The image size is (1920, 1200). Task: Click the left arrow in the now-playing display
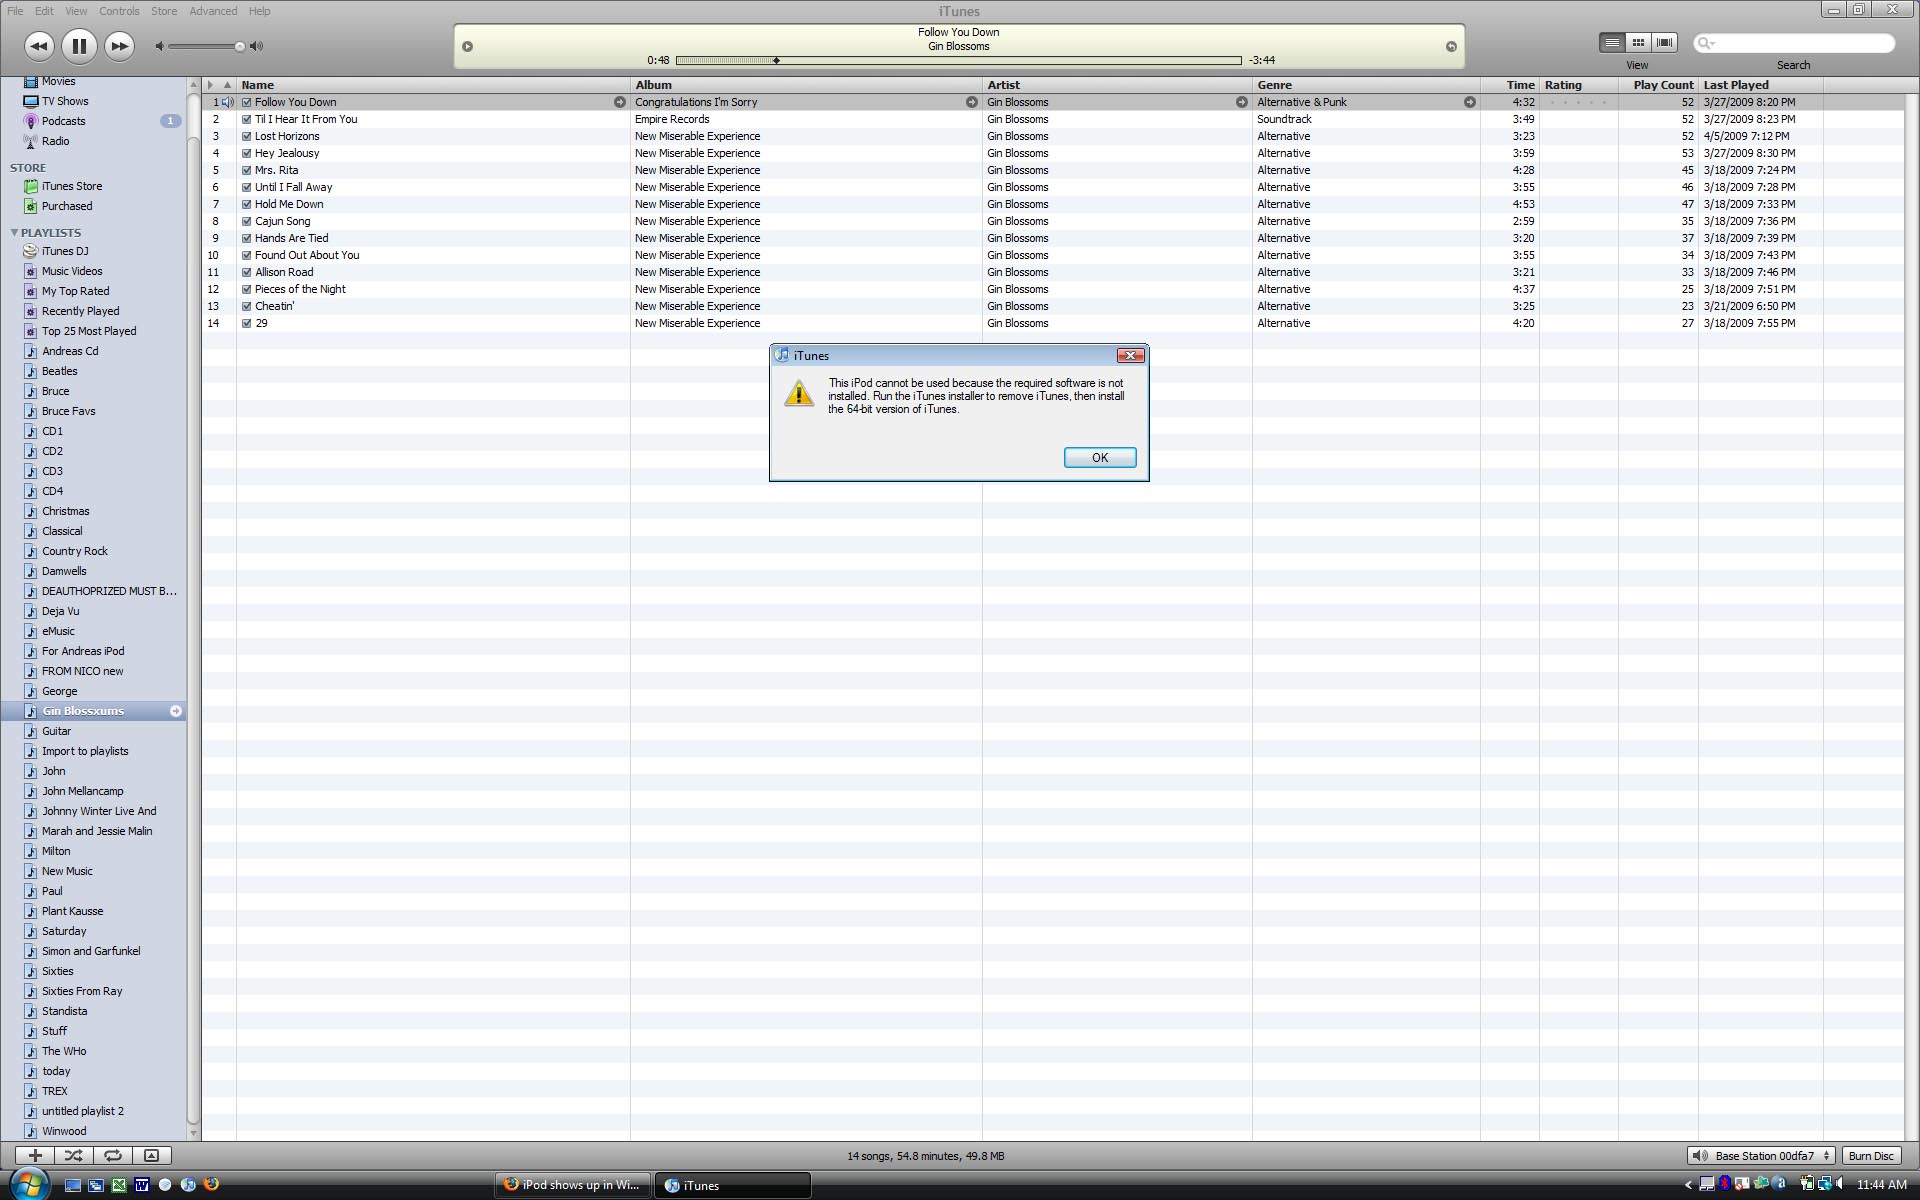[x=467, y=46]
